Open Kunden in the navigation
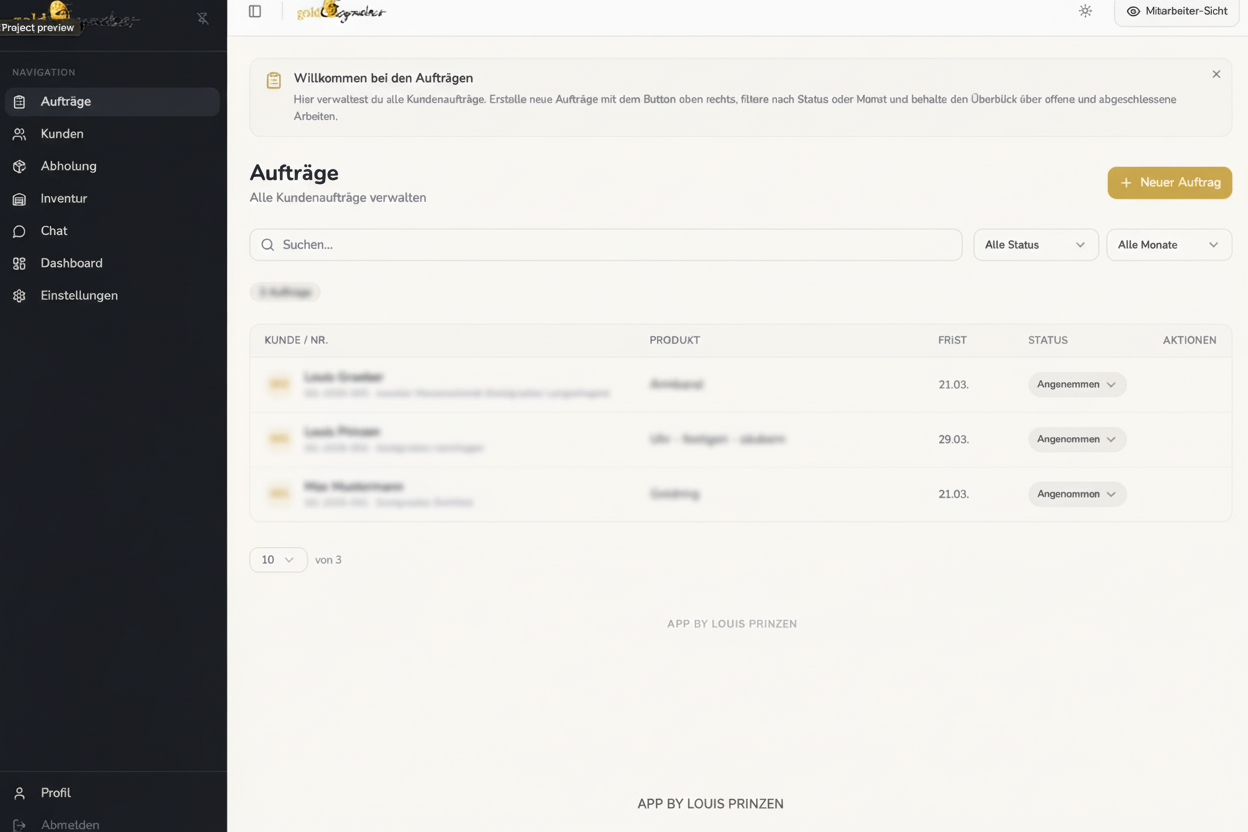The height and width of the screenshot is (832, 1248). pyautogui.click(x=62, y=134)
